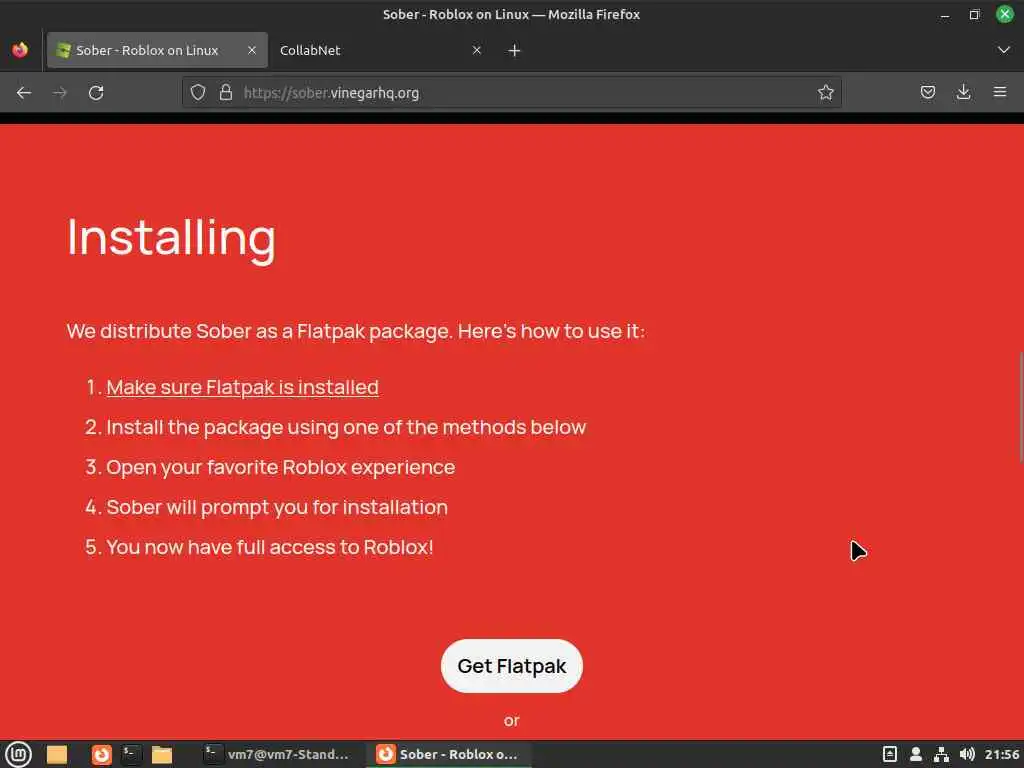Screen dimensions: 1024x768
Task: Launch Terminal from the taskbar launcher
Action: [131, 754]
